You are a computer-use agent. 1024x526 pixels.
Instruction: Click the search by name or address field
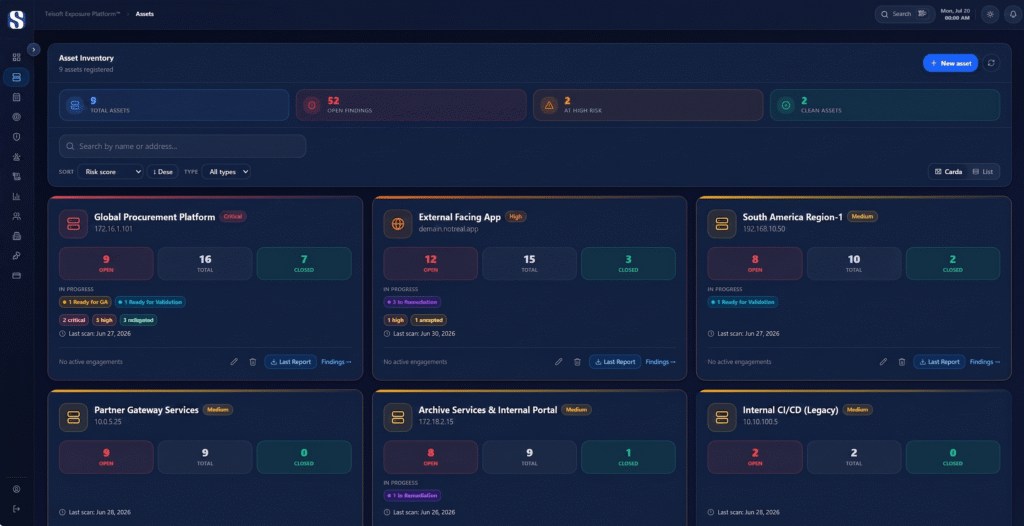[x=182, y=146]
